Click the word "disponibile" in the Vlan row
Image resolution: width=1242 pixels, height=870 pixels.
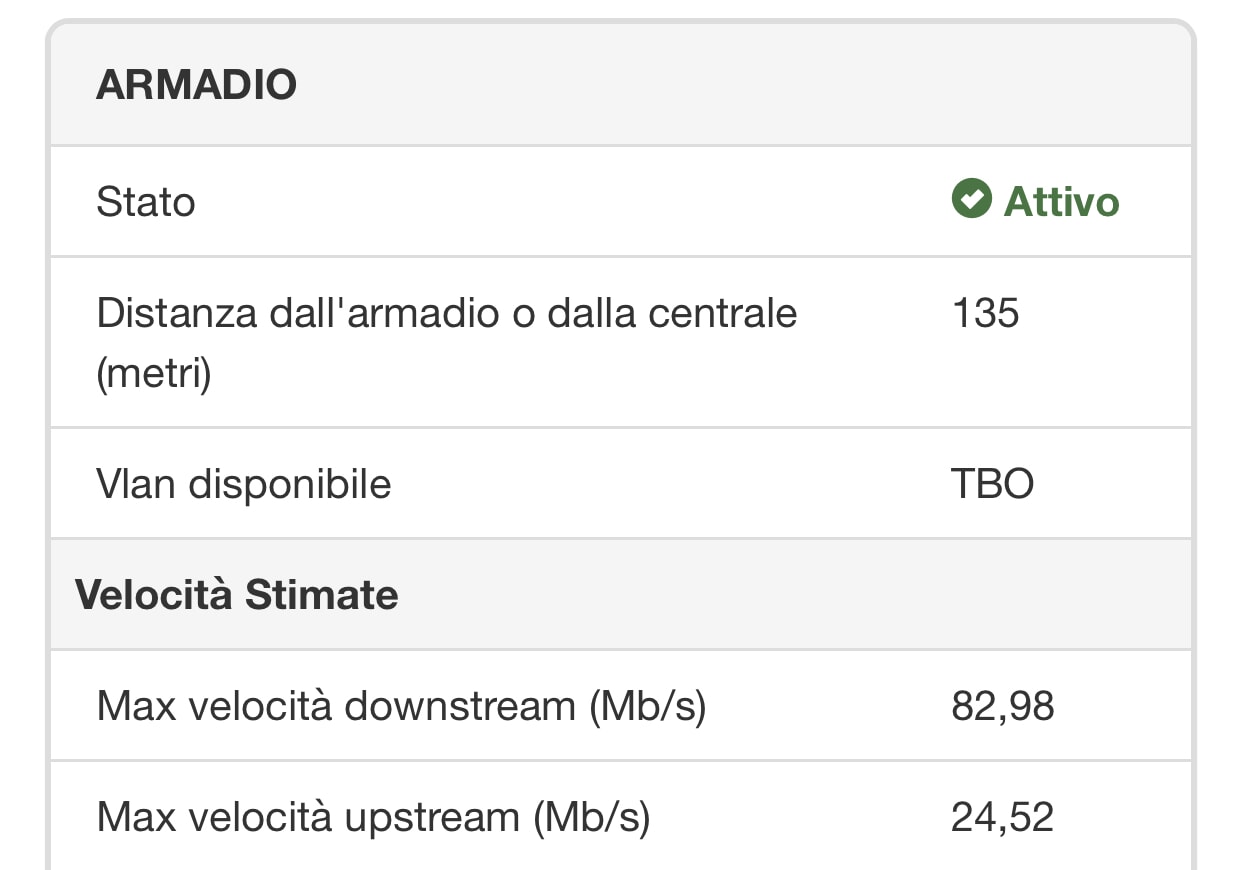coord(290,485)
